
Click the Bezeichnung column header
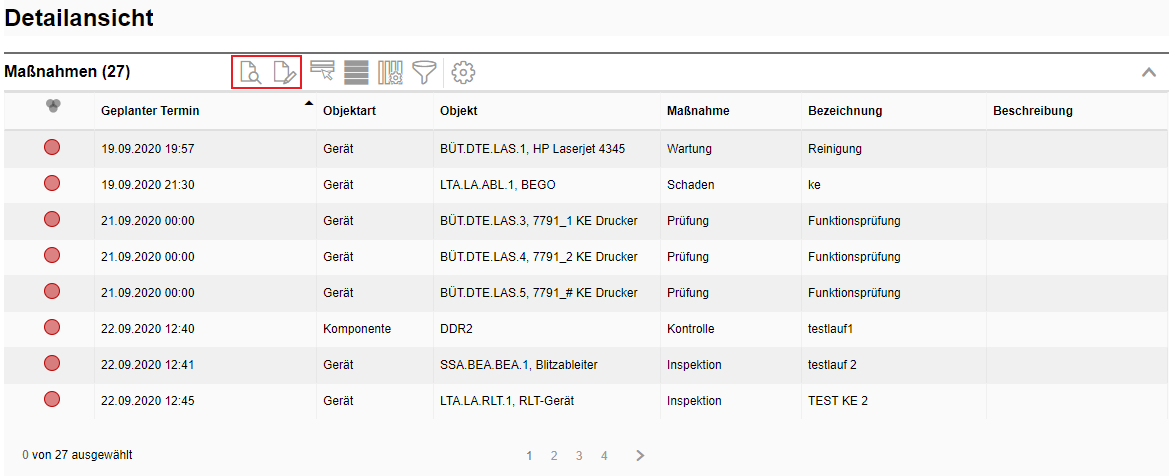[x=845, y=111]
